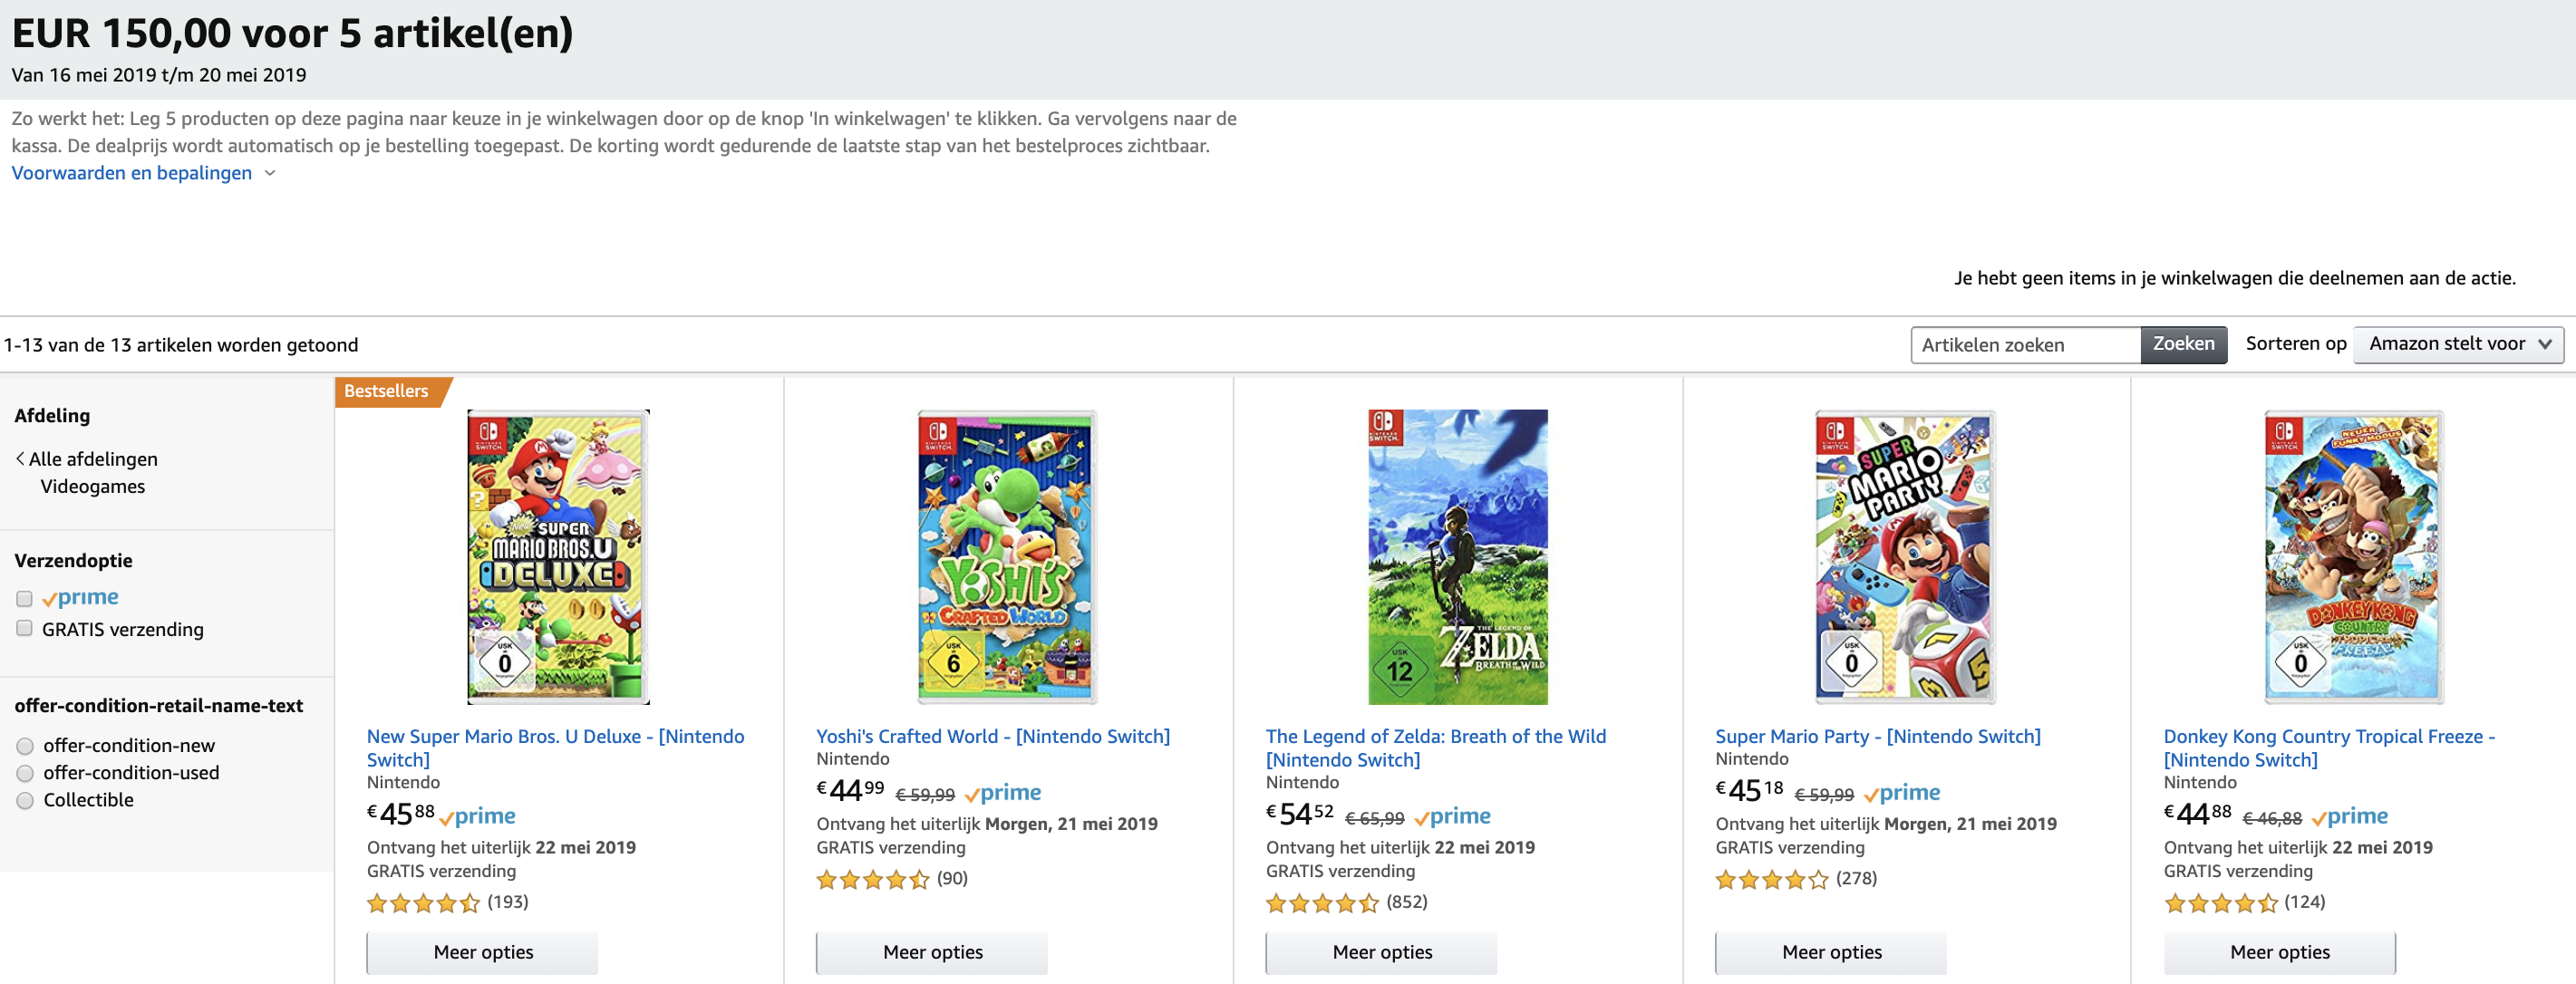Screen dimensions: 2576x984
Task: Click star rating of Super Mario Party
Action: click(x=1771, y=880)
